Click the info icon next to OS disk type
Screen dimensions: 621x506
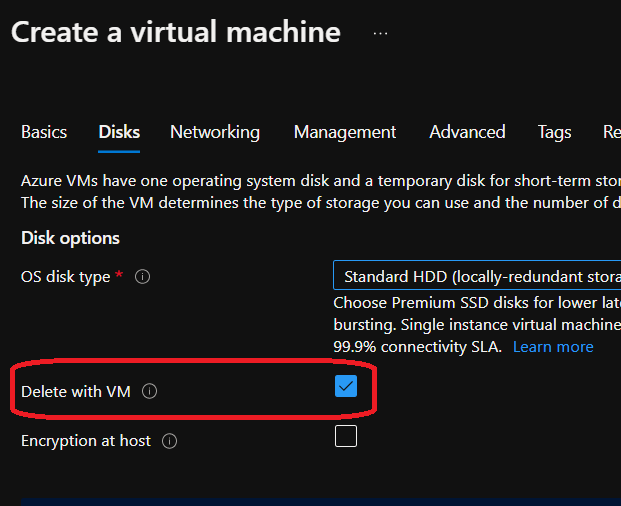(142, 277)
